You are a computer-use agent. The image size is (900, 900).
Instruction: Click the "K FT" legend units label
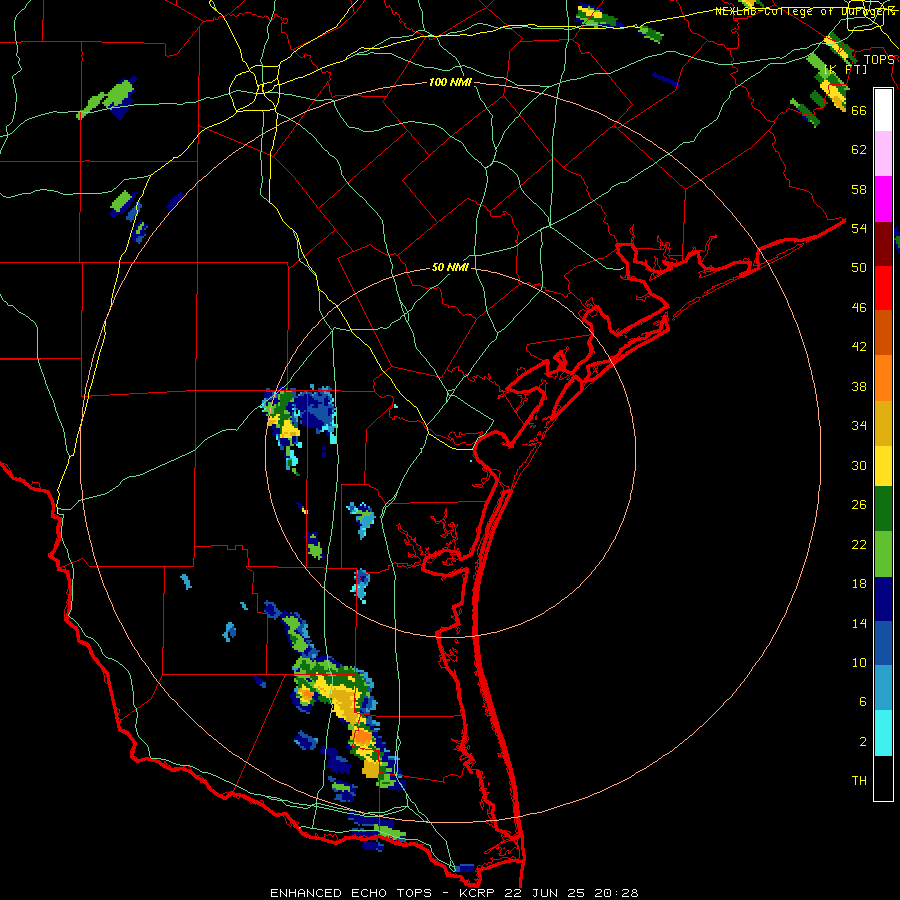click(x=845, y=70)
